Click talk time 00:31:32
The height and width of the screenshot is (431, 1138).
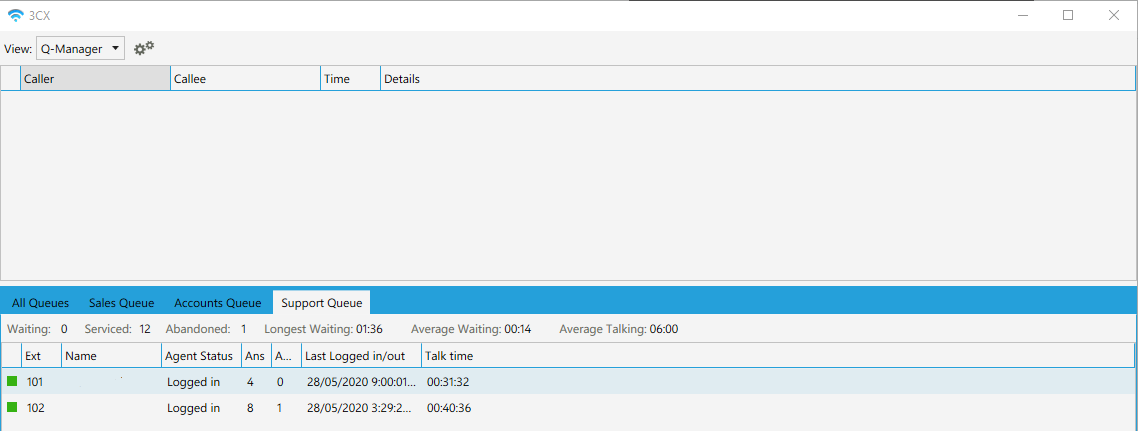click(449, 382)
